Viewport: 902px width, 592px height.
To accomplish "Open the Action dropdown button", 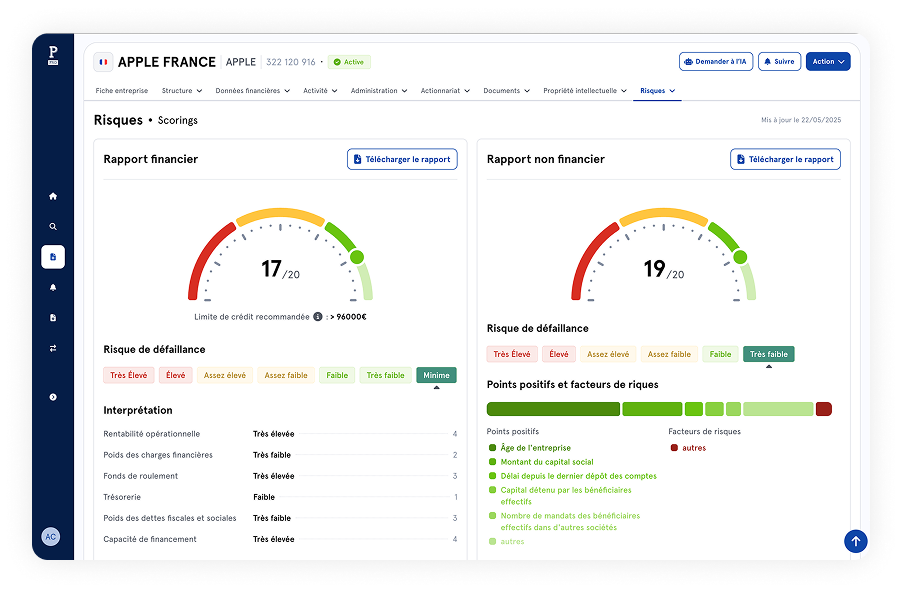I will pyautogui.click(x=828, y=62).
